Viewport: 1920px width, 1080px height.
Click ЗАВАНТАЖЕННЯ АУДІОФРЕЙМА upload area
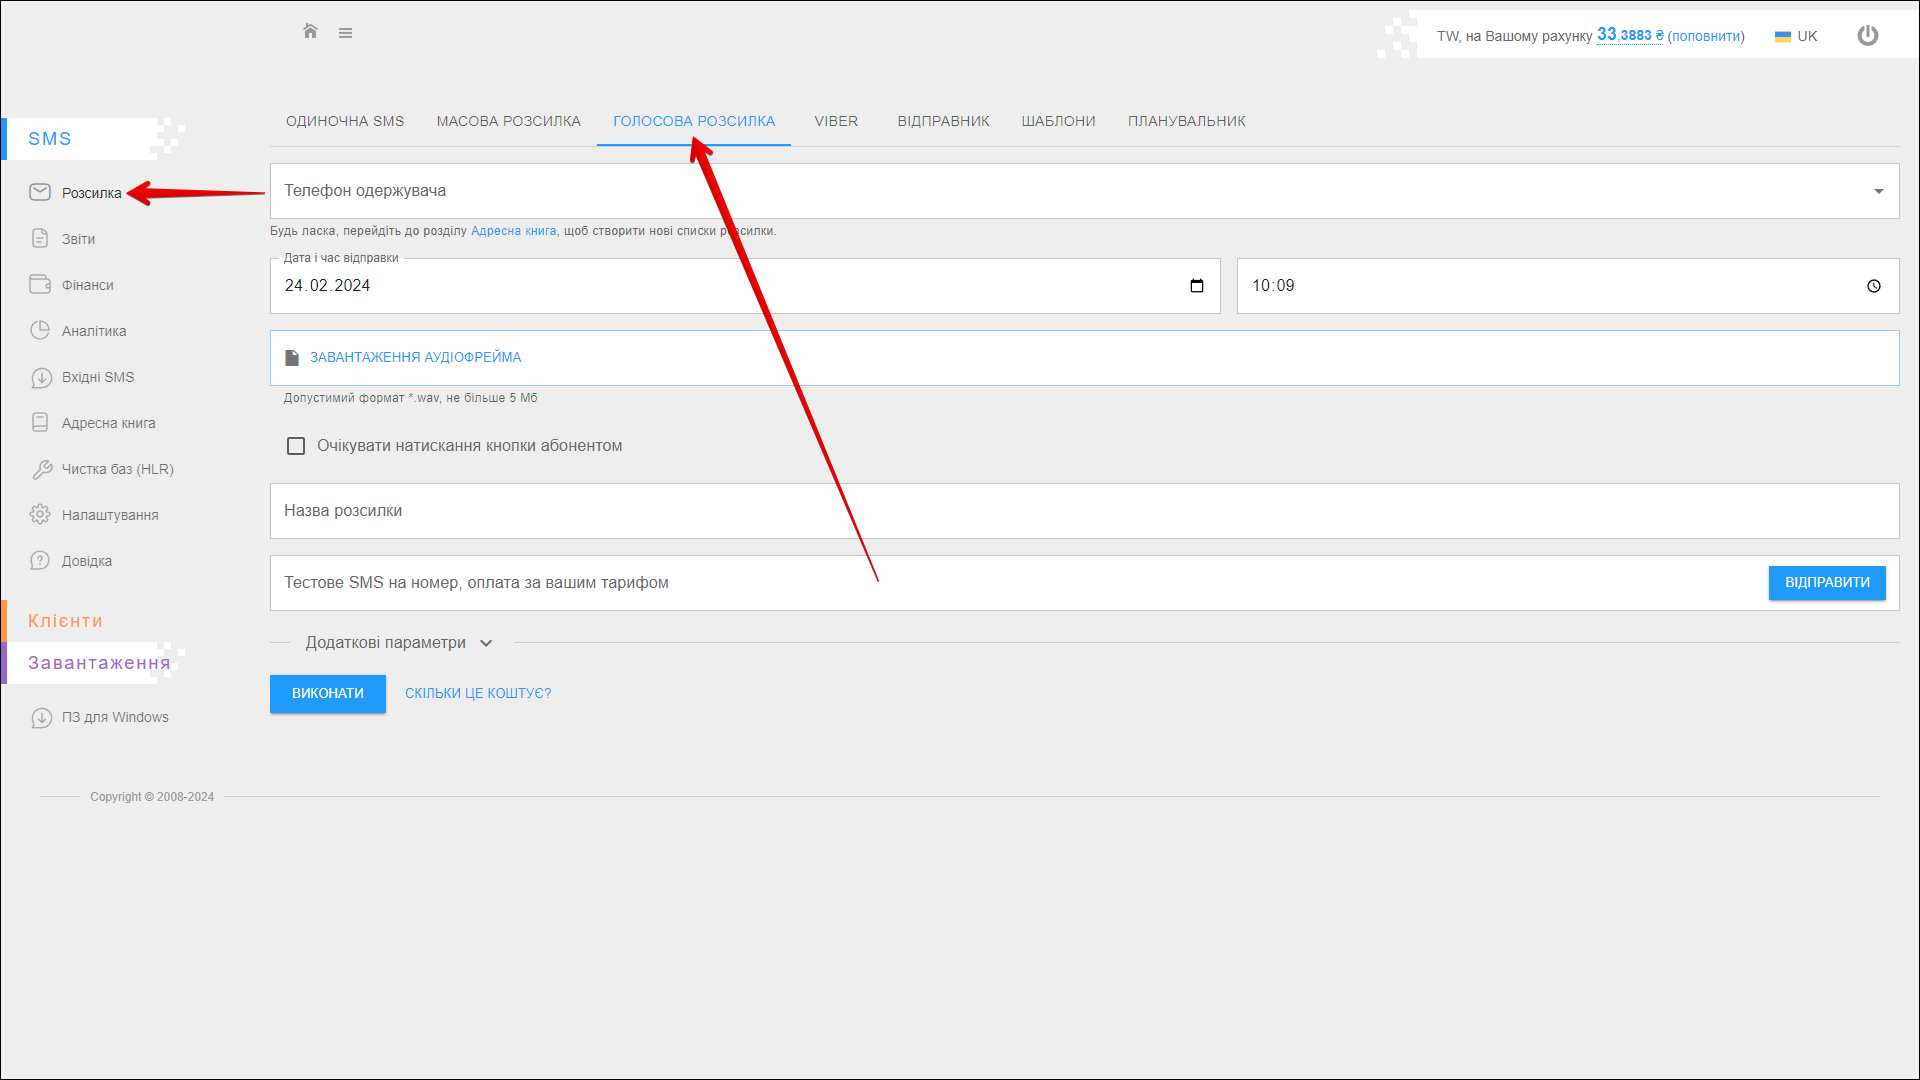[415, 357]
